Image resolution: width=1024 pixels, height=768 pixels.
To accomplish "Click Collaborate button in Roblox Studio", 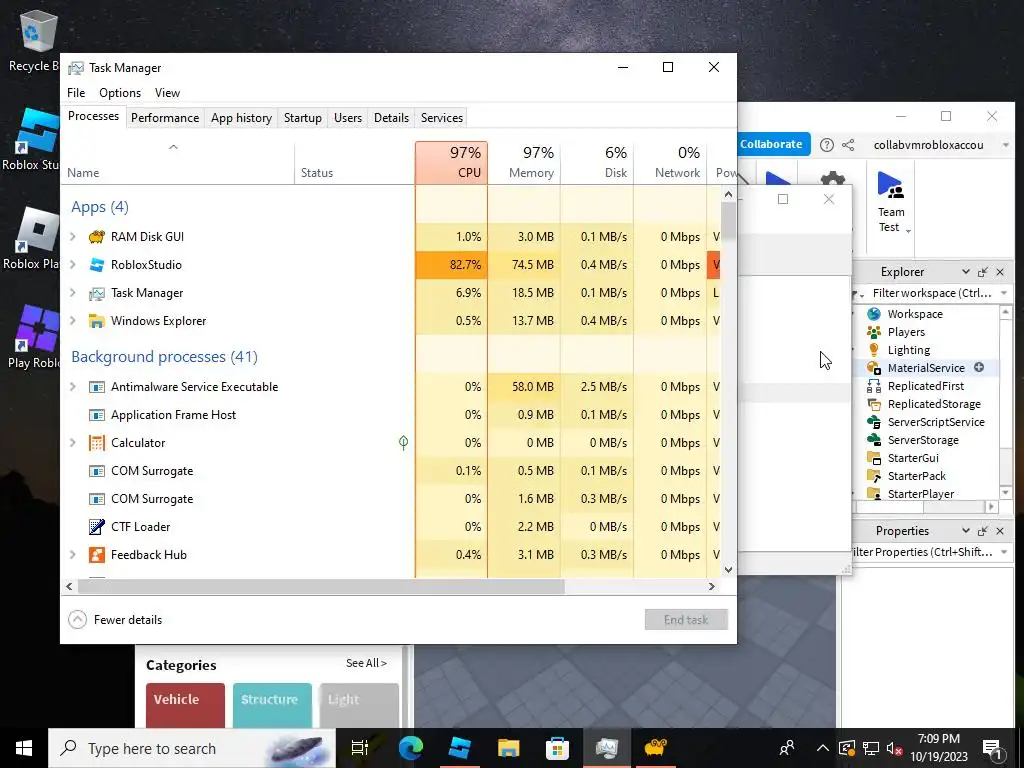I will click(x=771, y=144).
